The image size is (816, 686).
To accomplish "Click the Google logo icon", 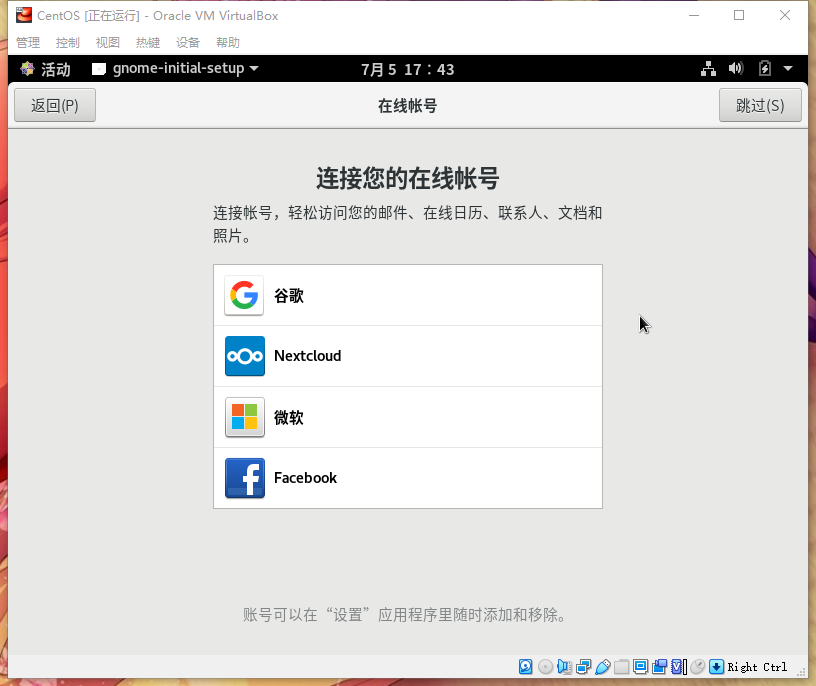I will click(x=244, y=295).
